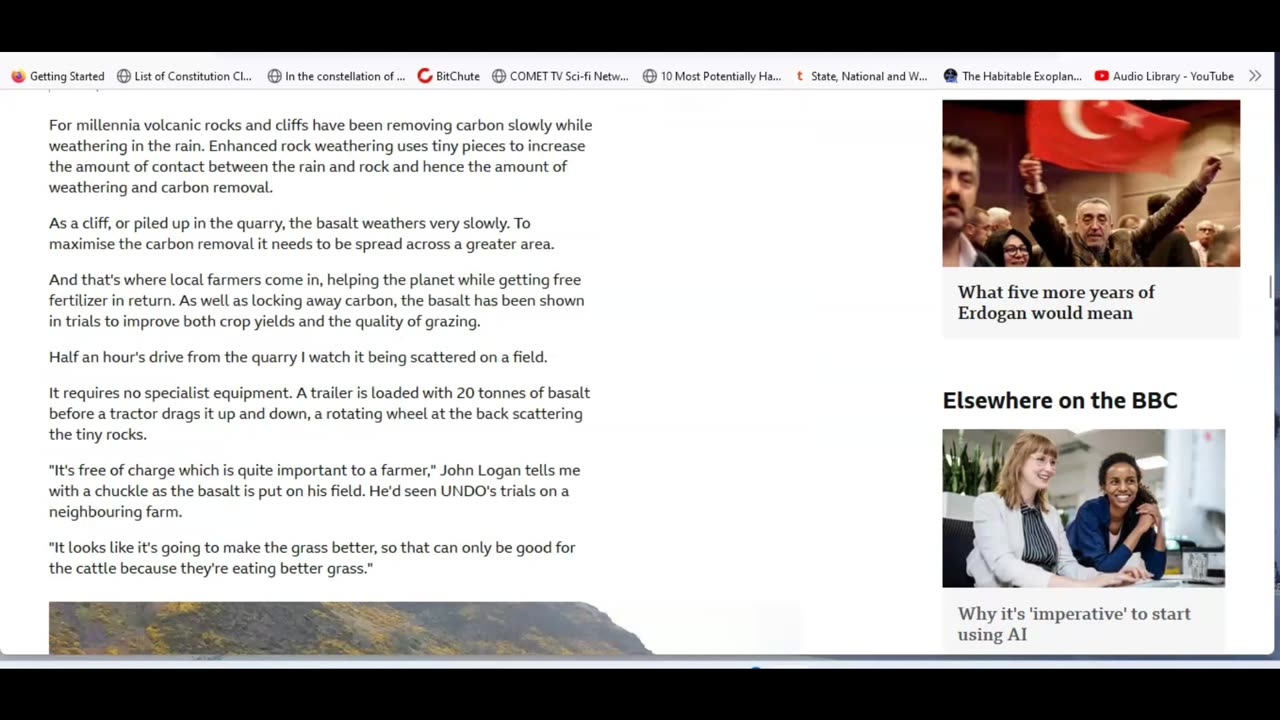Click the State, National bookmark favicon
The image size is (1280, 720).
800,76
